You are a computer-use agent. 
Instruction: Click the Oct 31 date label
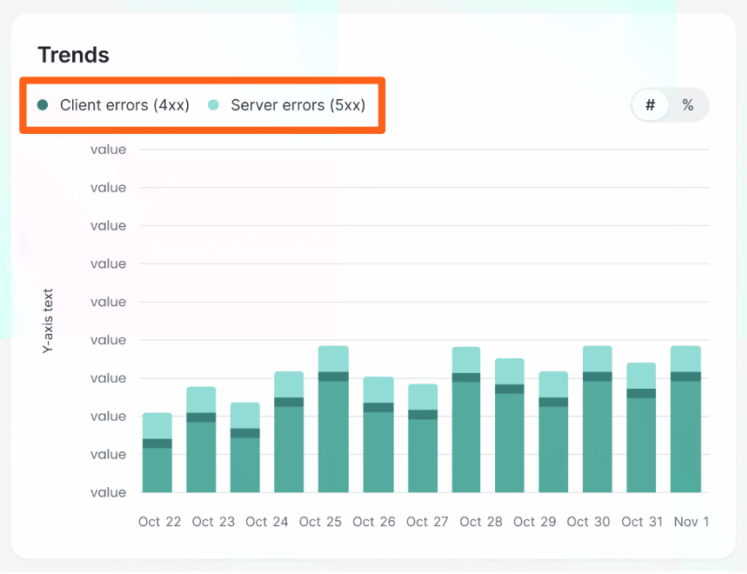[x=642, y=522]
